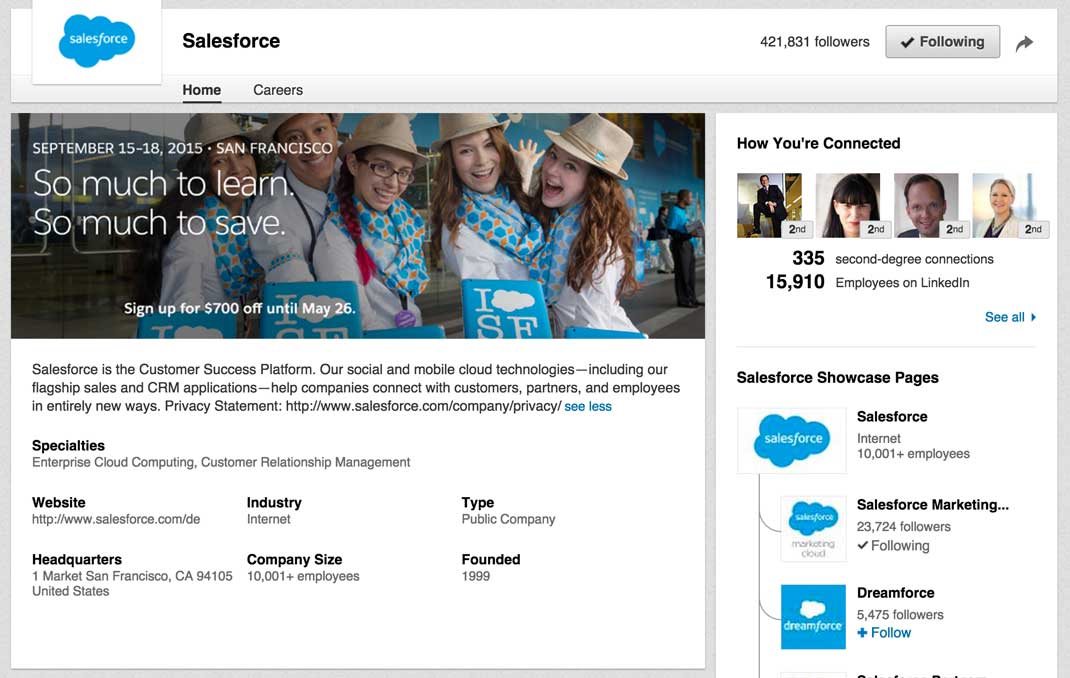Click the How You're Connected heading
This screenshot has width=1070, height=678.
point(818,143)
